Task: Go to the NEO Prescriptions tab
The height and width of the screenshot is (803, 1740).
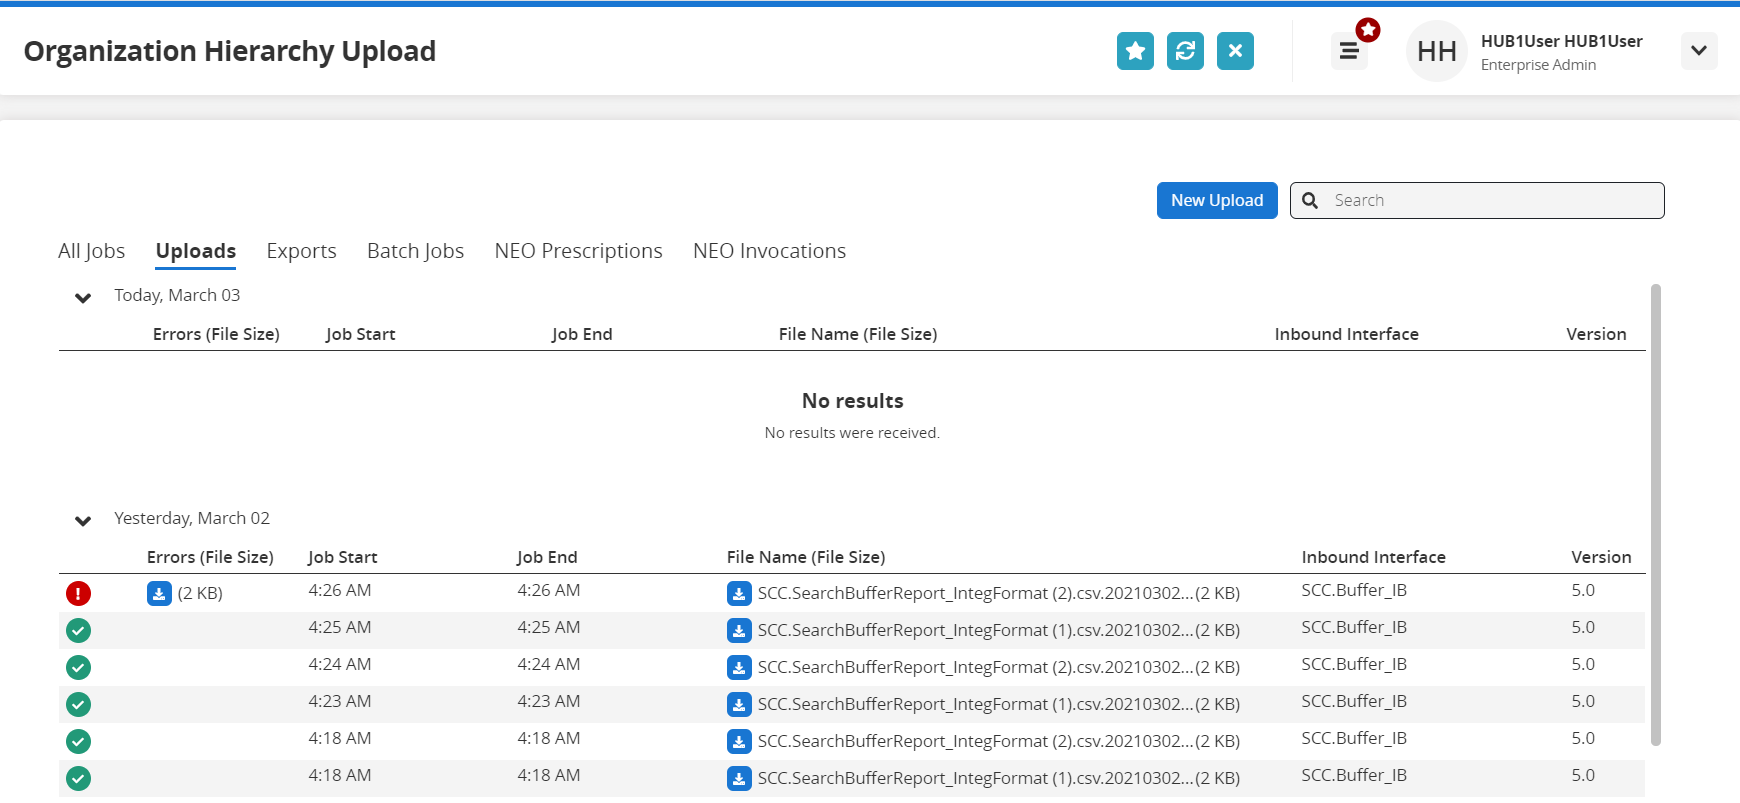Action: (578, 251)
